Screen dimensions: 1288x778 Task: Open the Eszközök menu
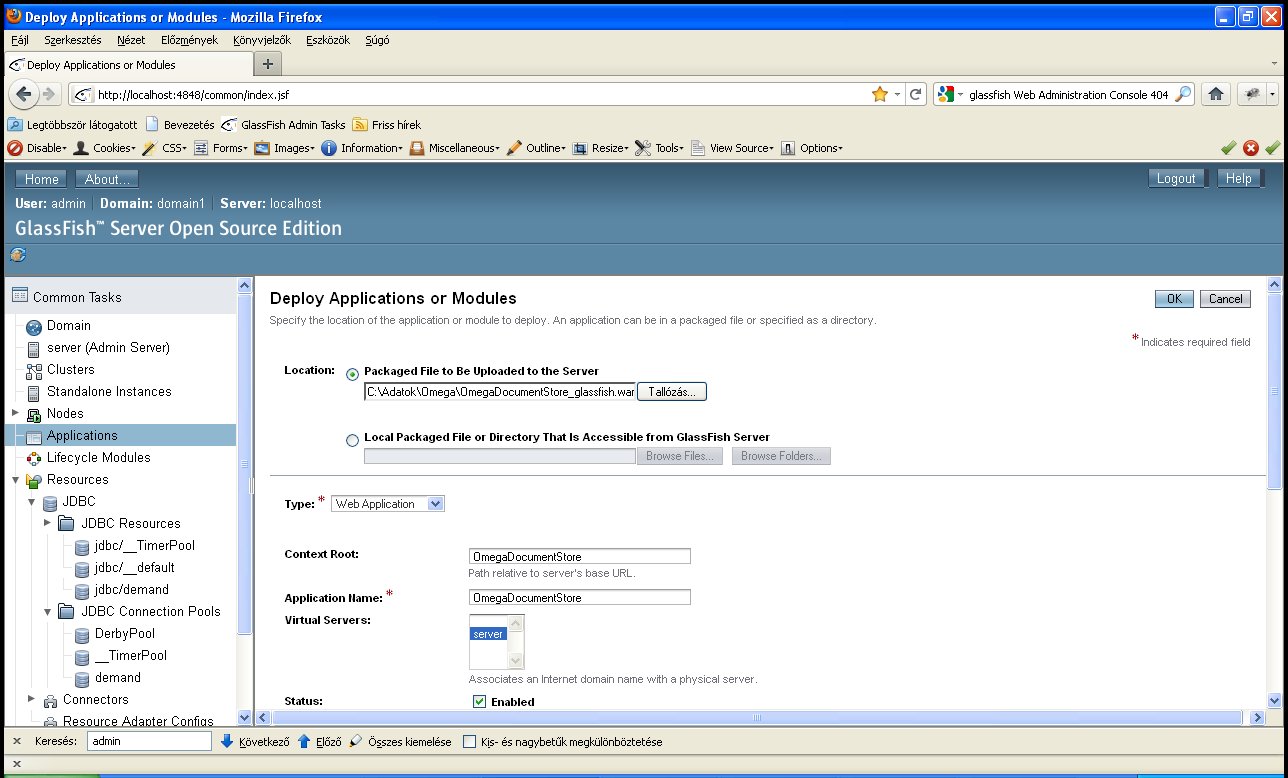pos(327,40)
